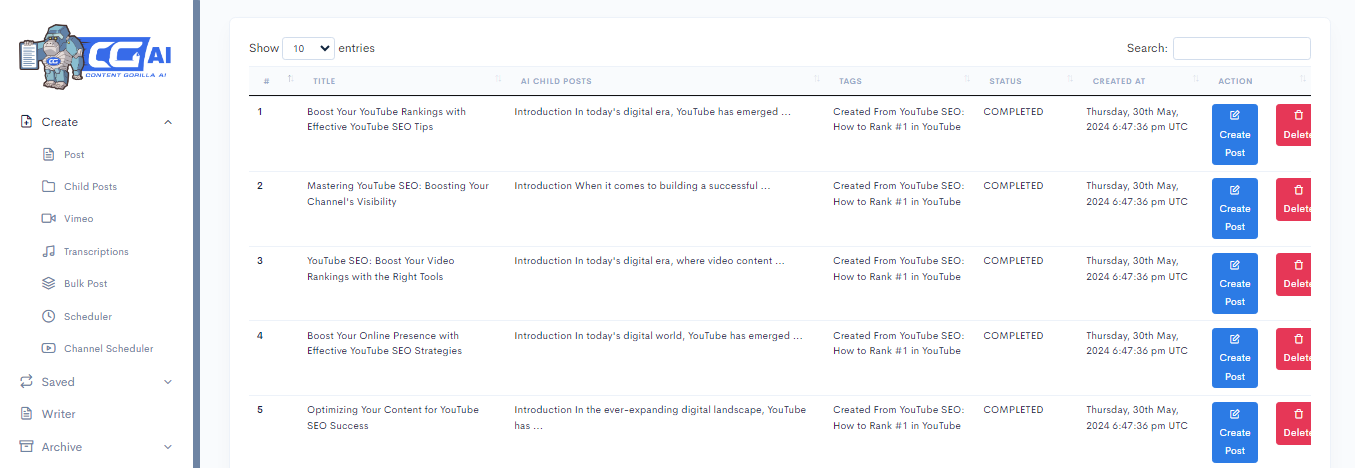Open the Show entries count dropdown

point(309,48)
